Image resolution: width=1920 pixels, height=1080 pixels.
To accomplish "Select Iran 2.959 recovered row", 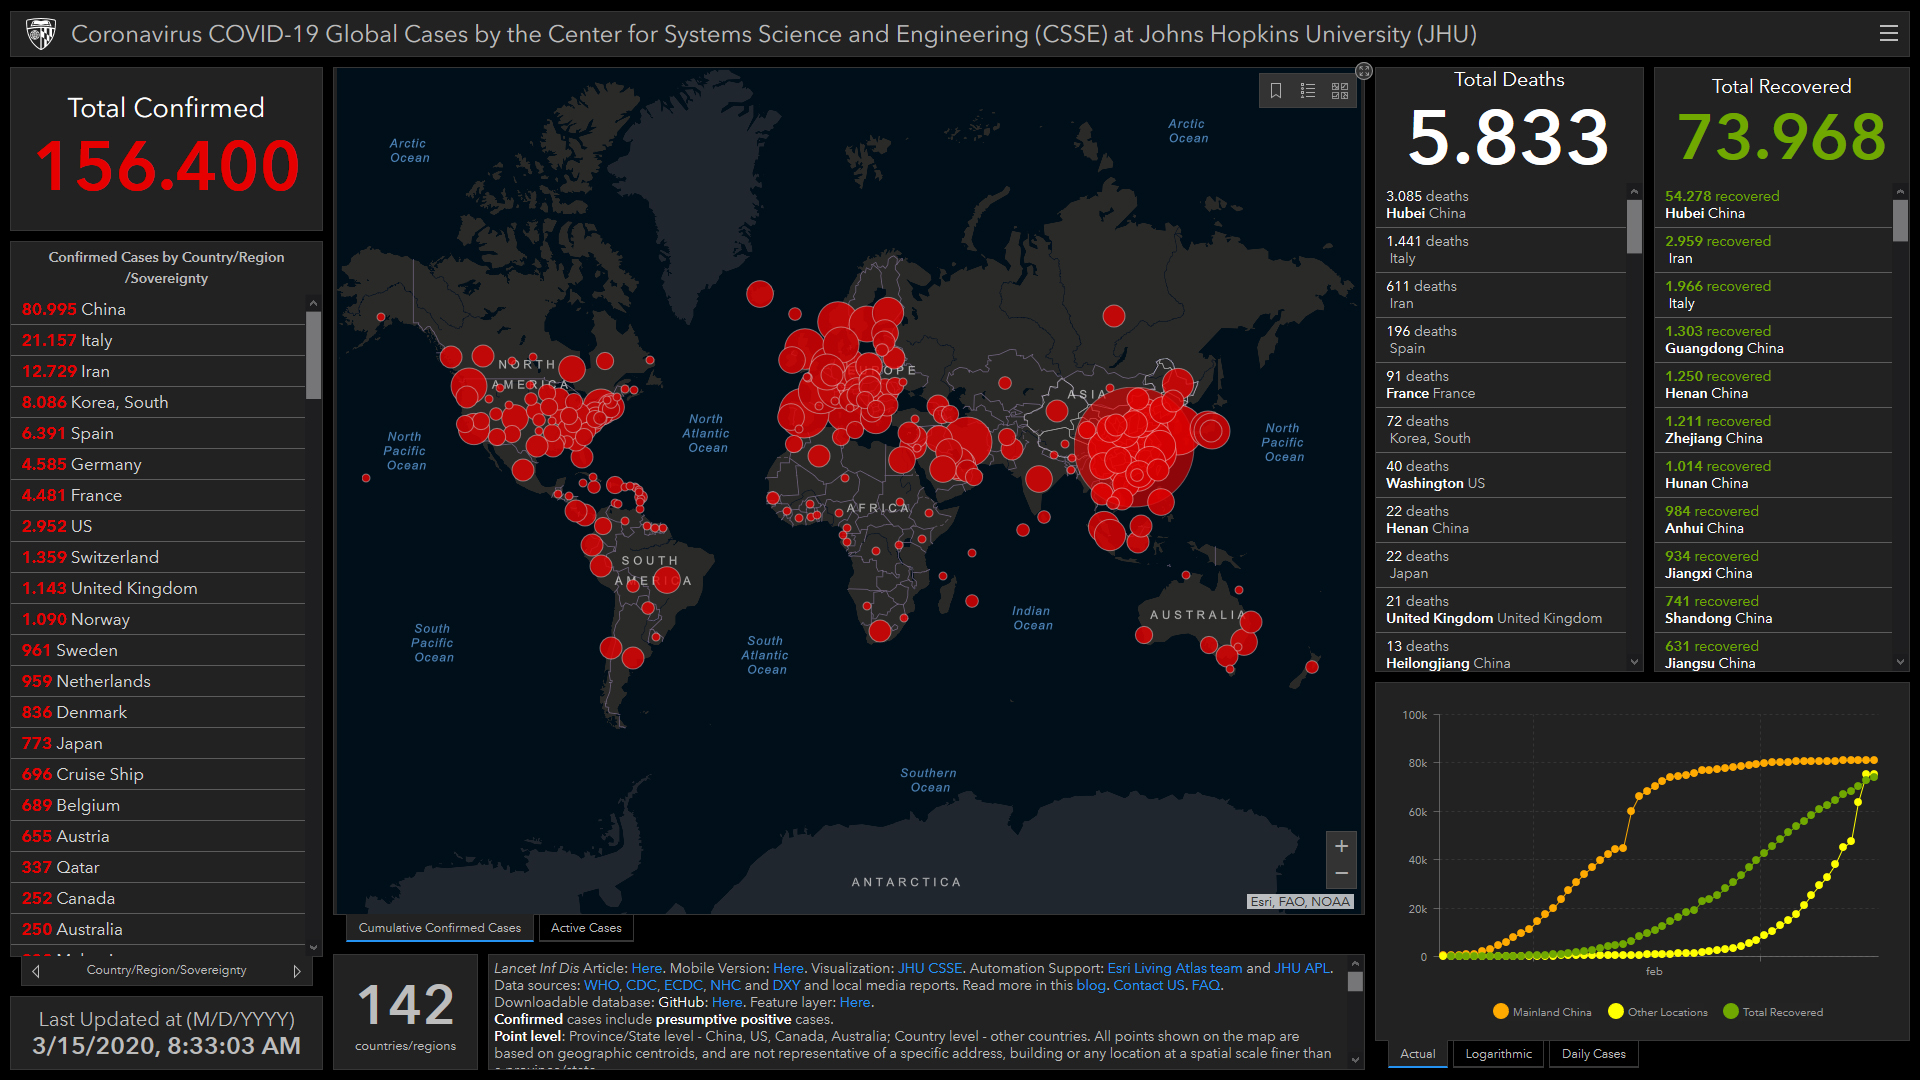I will [1774, 250].
